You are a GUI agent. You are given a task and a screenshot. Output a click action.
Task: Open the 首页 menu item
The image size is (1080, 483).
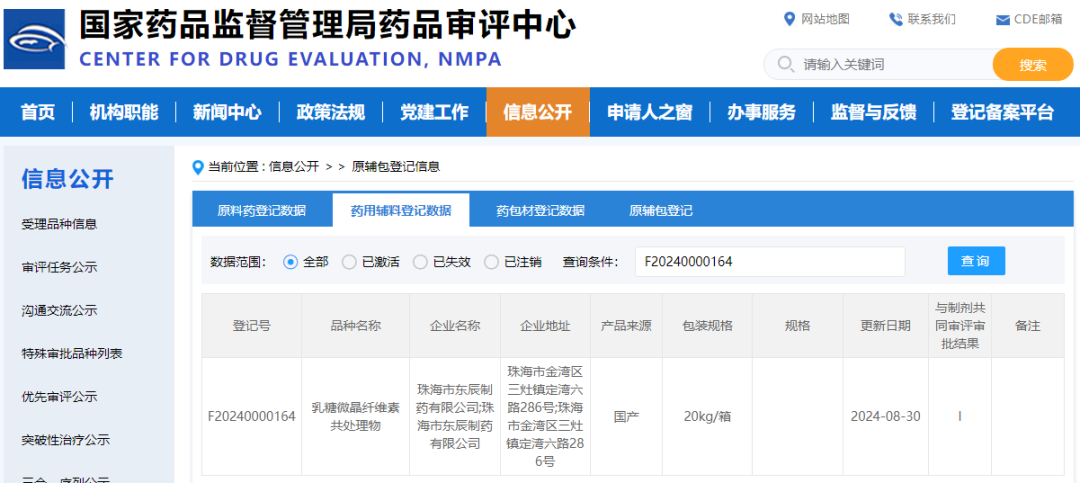pos(38,112)
